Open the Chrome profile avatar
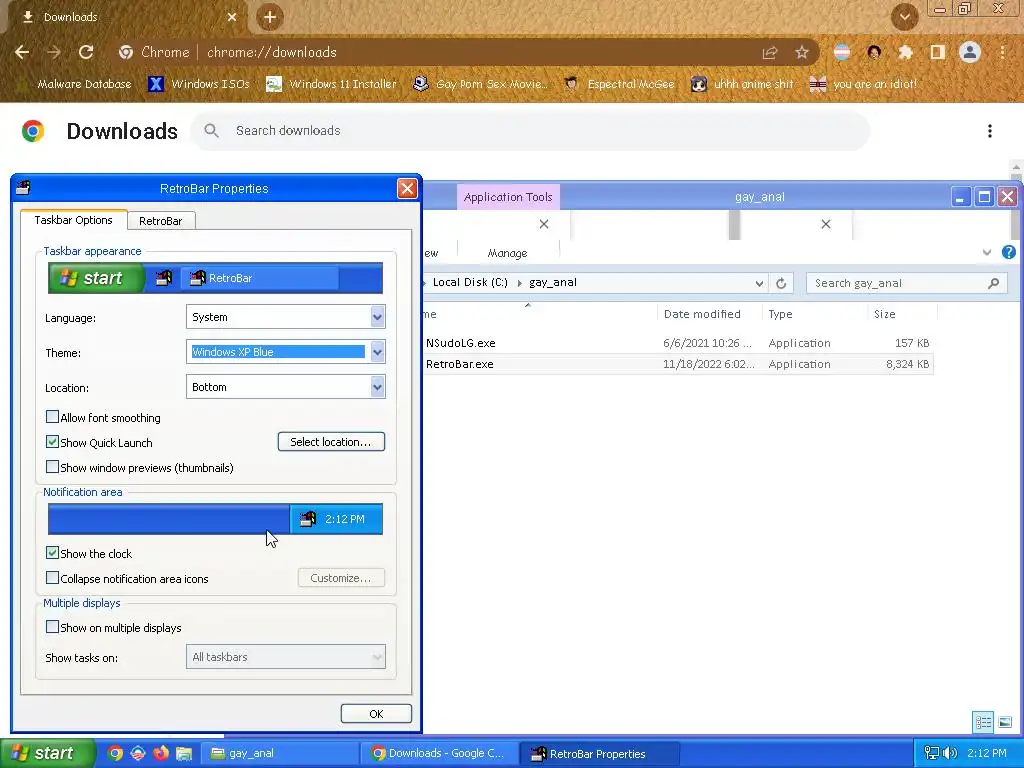 pos(970,52)
